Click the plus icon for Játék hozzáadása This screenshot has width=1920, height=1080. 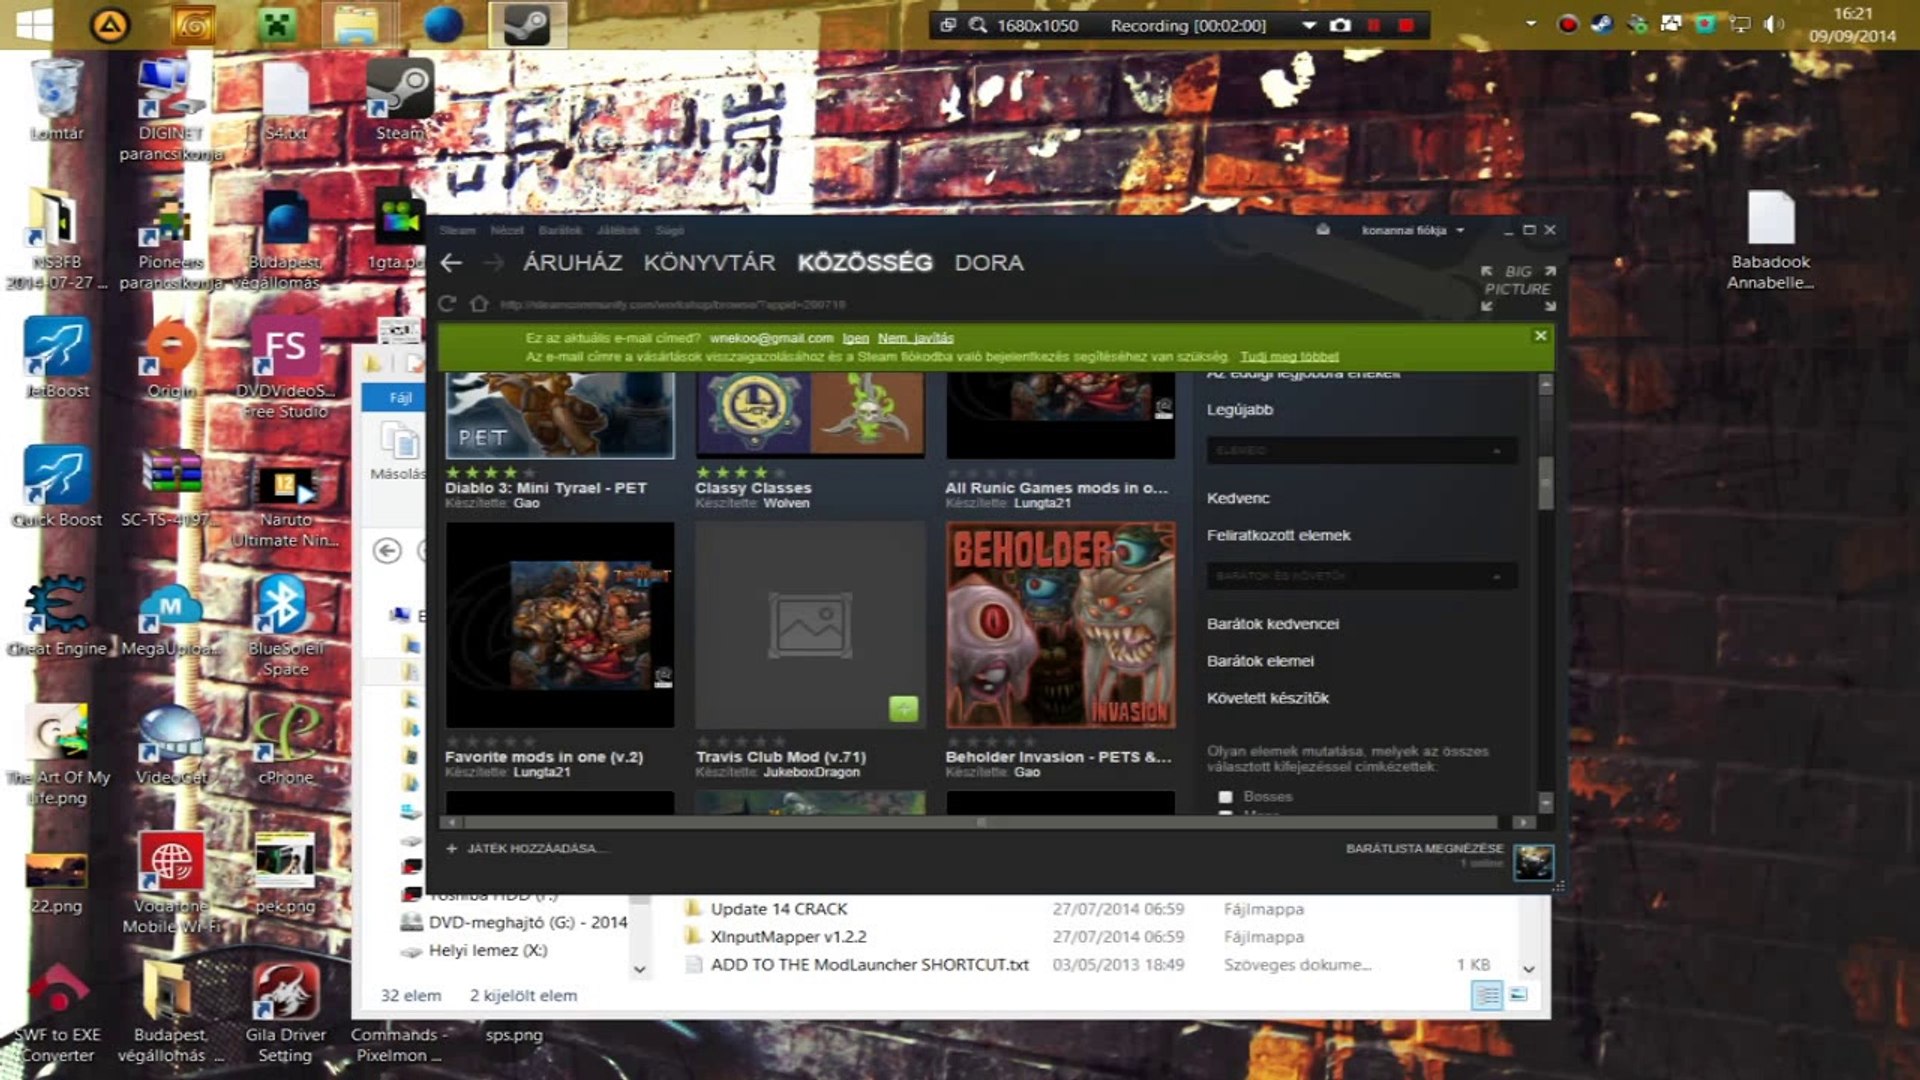pos(452,848)
